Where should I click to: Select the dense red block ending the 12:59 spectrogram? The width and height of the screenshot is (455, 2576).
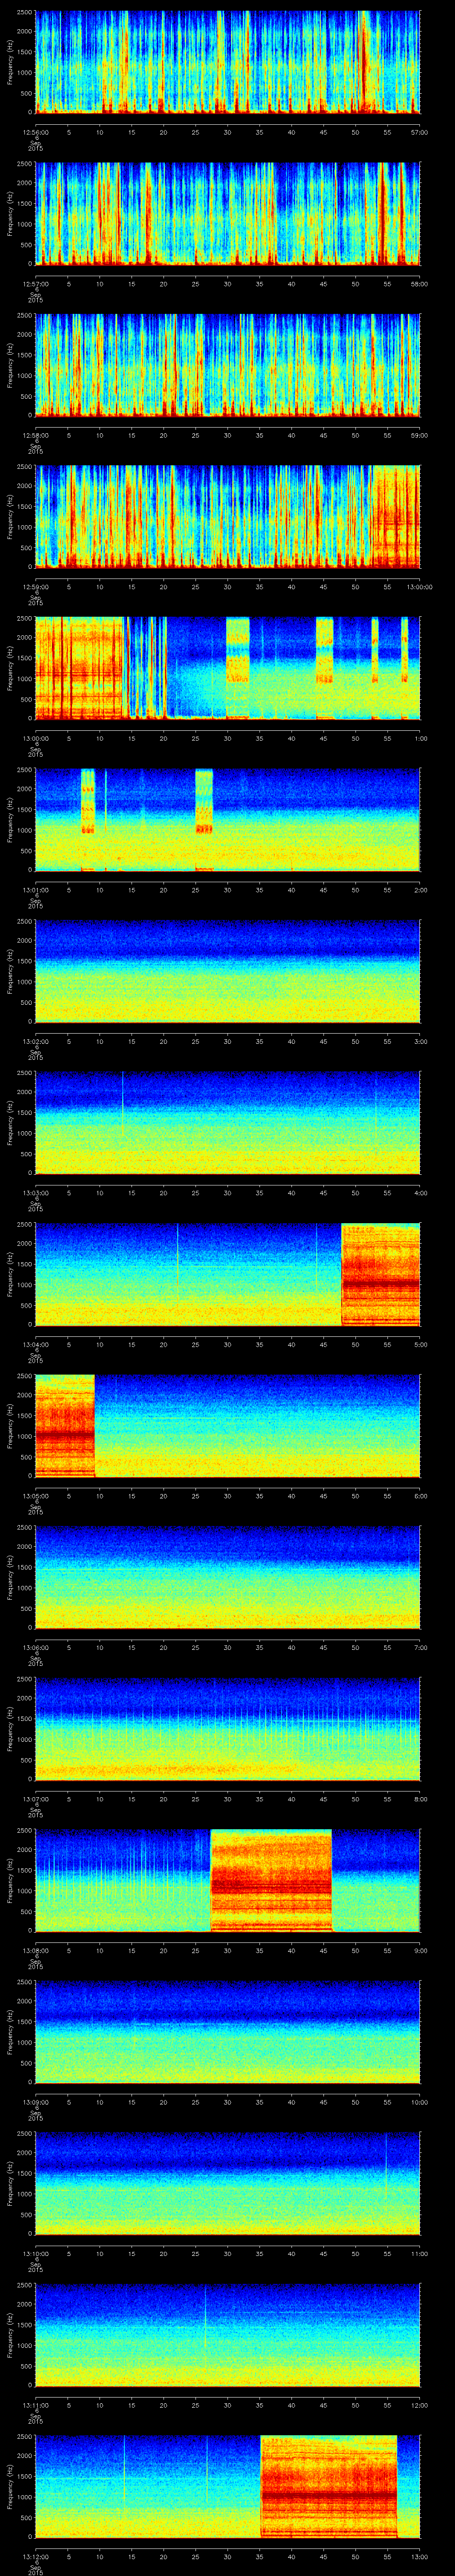click(395, 516)
